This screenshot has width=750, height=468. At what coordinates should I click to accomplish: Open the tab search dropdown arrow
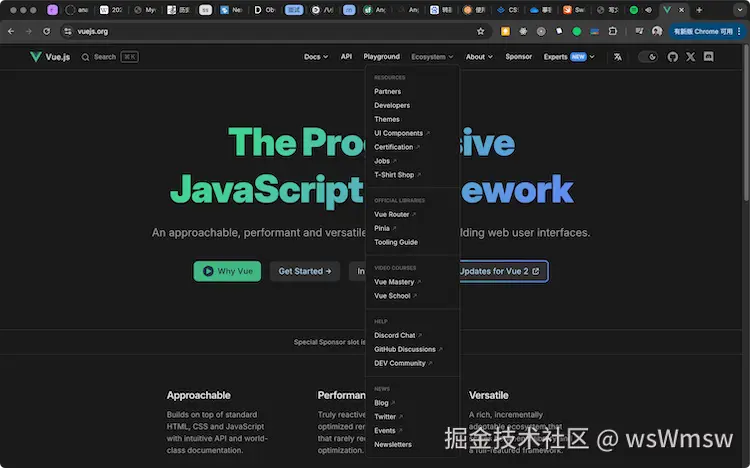(739, 10)
